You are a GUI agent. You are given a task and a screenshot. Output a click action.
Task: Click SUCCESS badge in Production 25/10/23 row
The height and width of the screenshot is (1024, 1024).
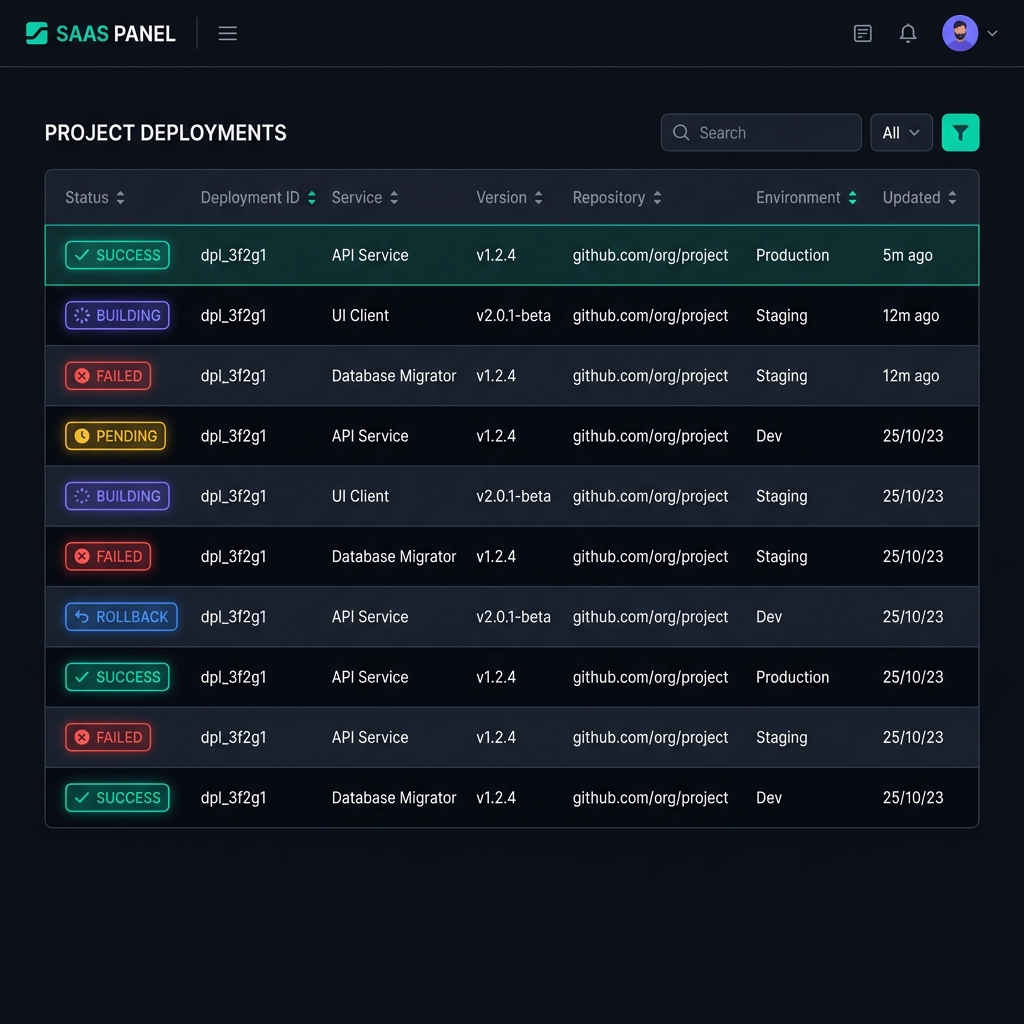tap(118, 677)
